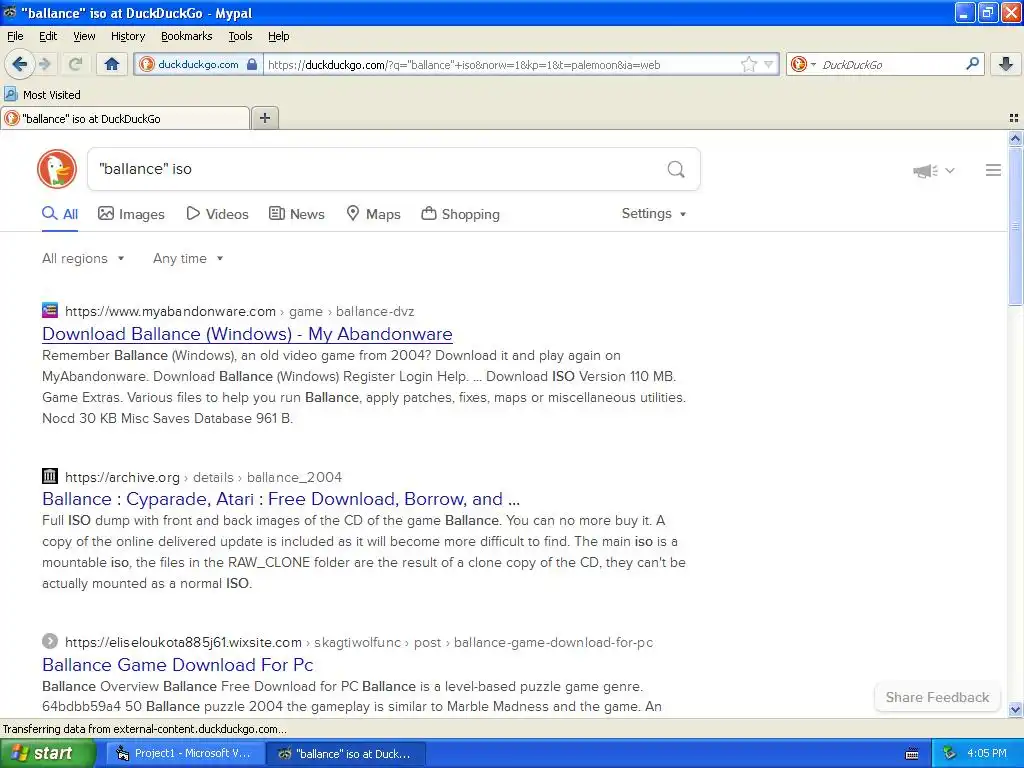
Task: Open the URL history dropdown arrow
Action: point(769,64)
